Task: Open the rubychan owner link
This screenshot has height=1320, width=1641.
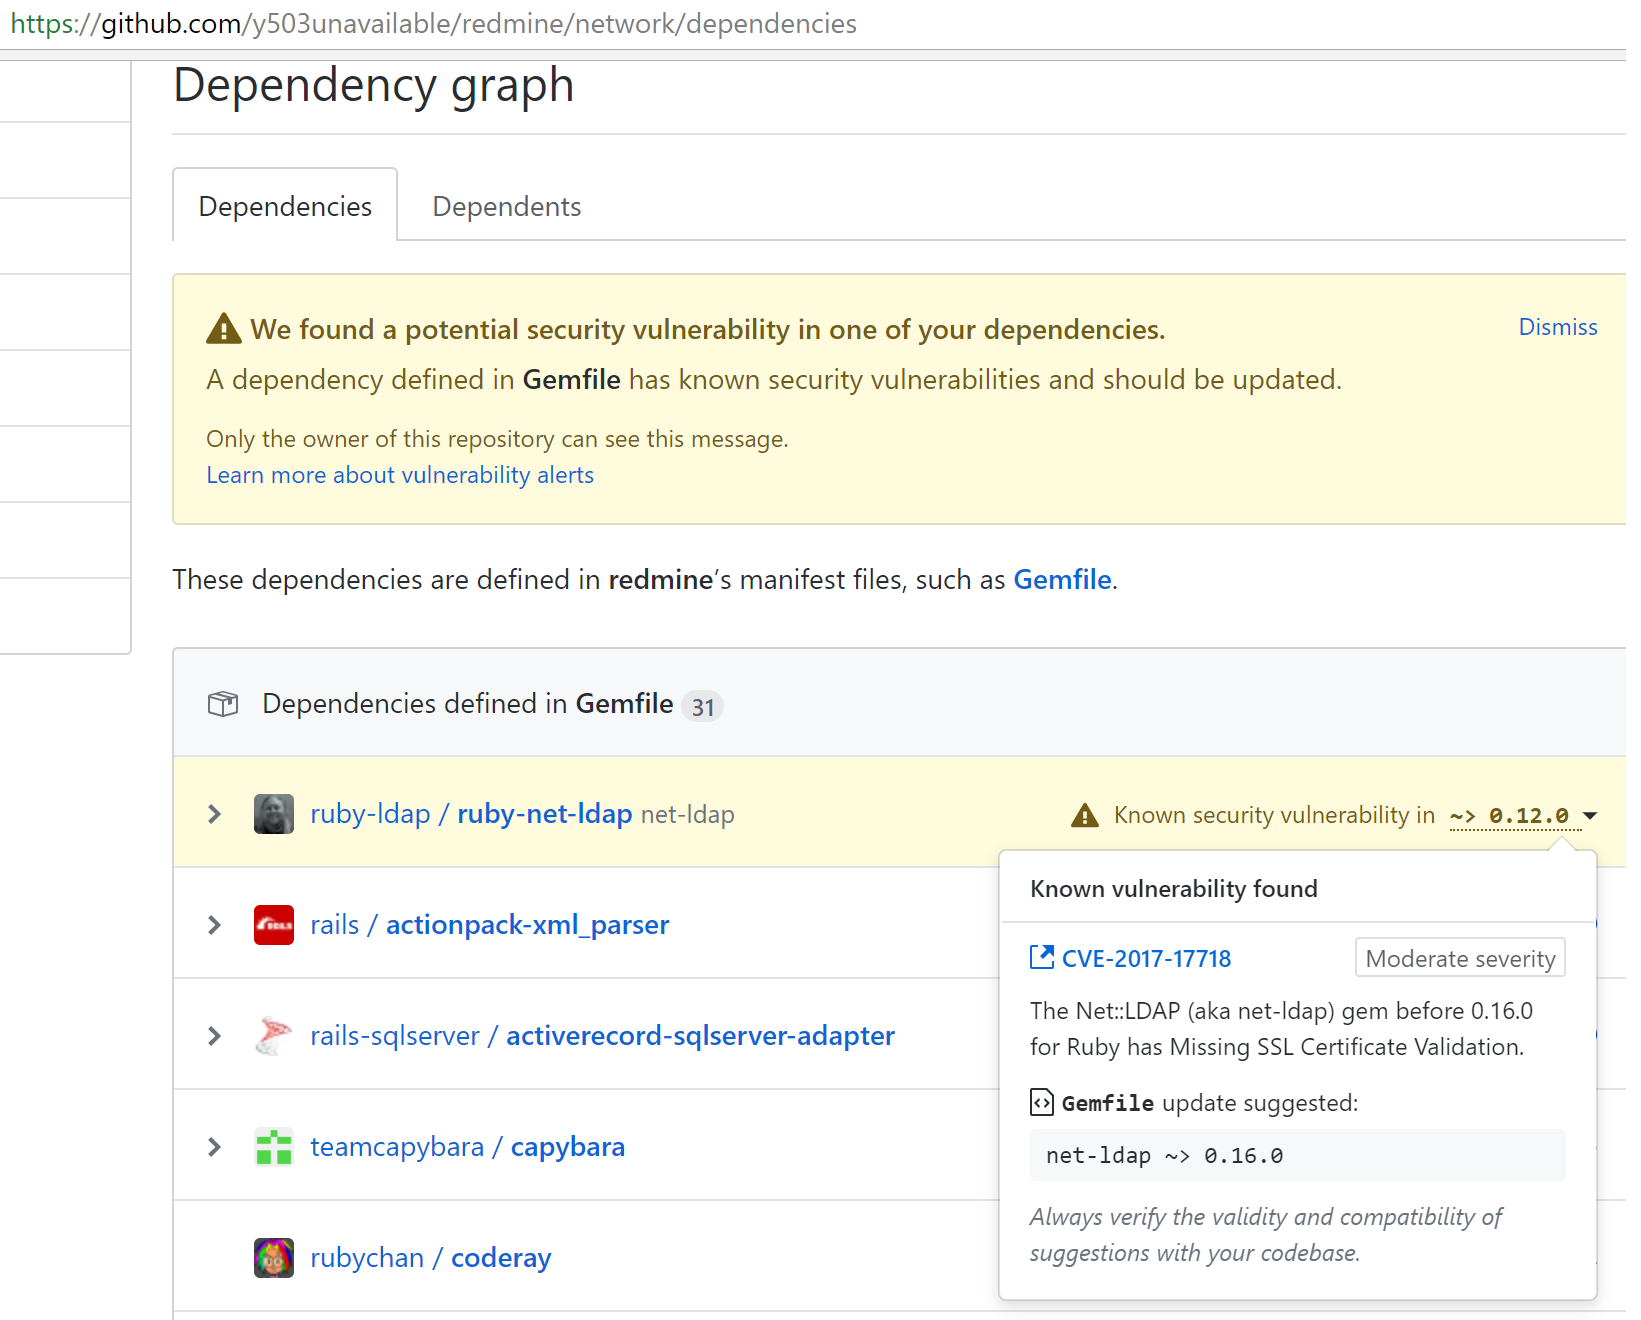Action: 367,1258
